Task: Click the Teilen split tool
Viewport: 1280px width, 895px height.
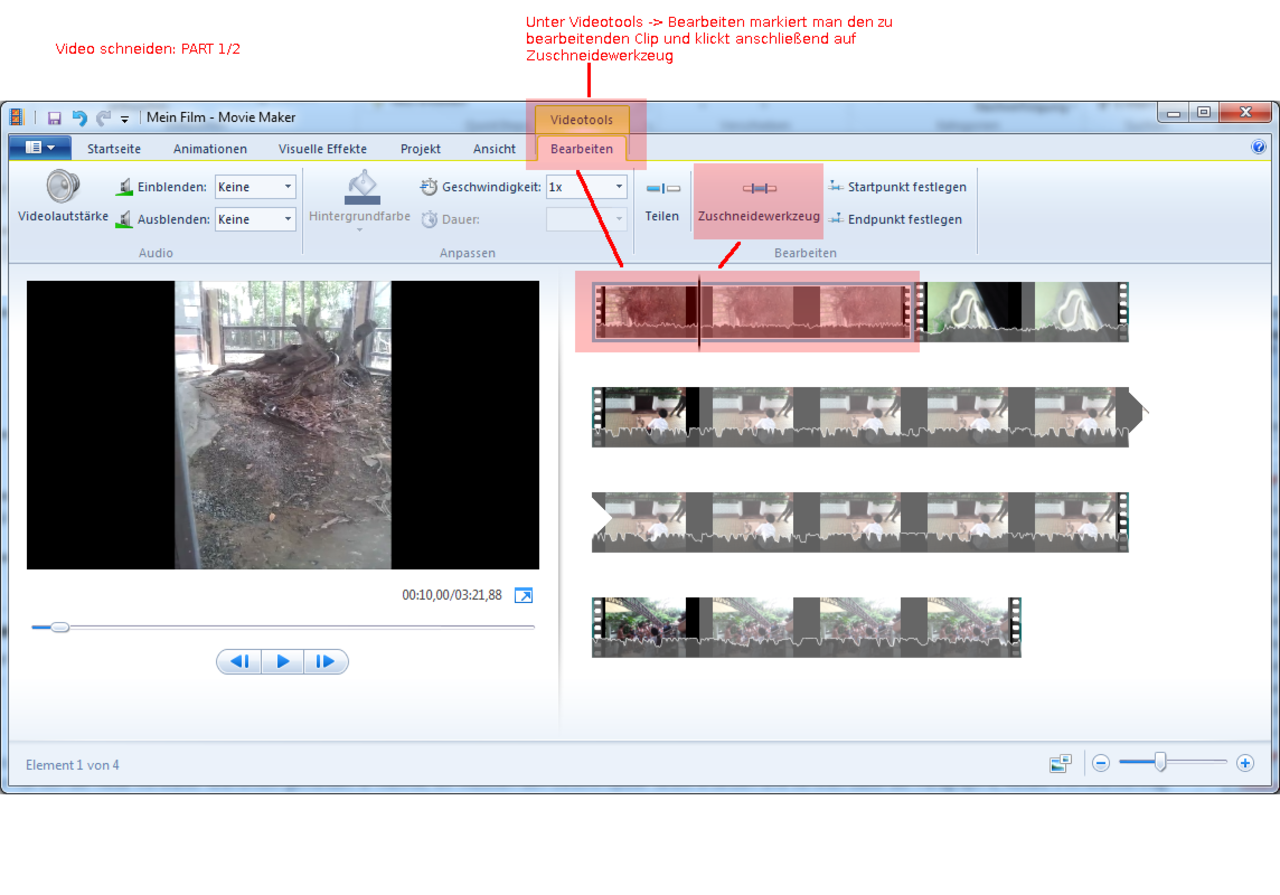Action: [x=662, y=199]
